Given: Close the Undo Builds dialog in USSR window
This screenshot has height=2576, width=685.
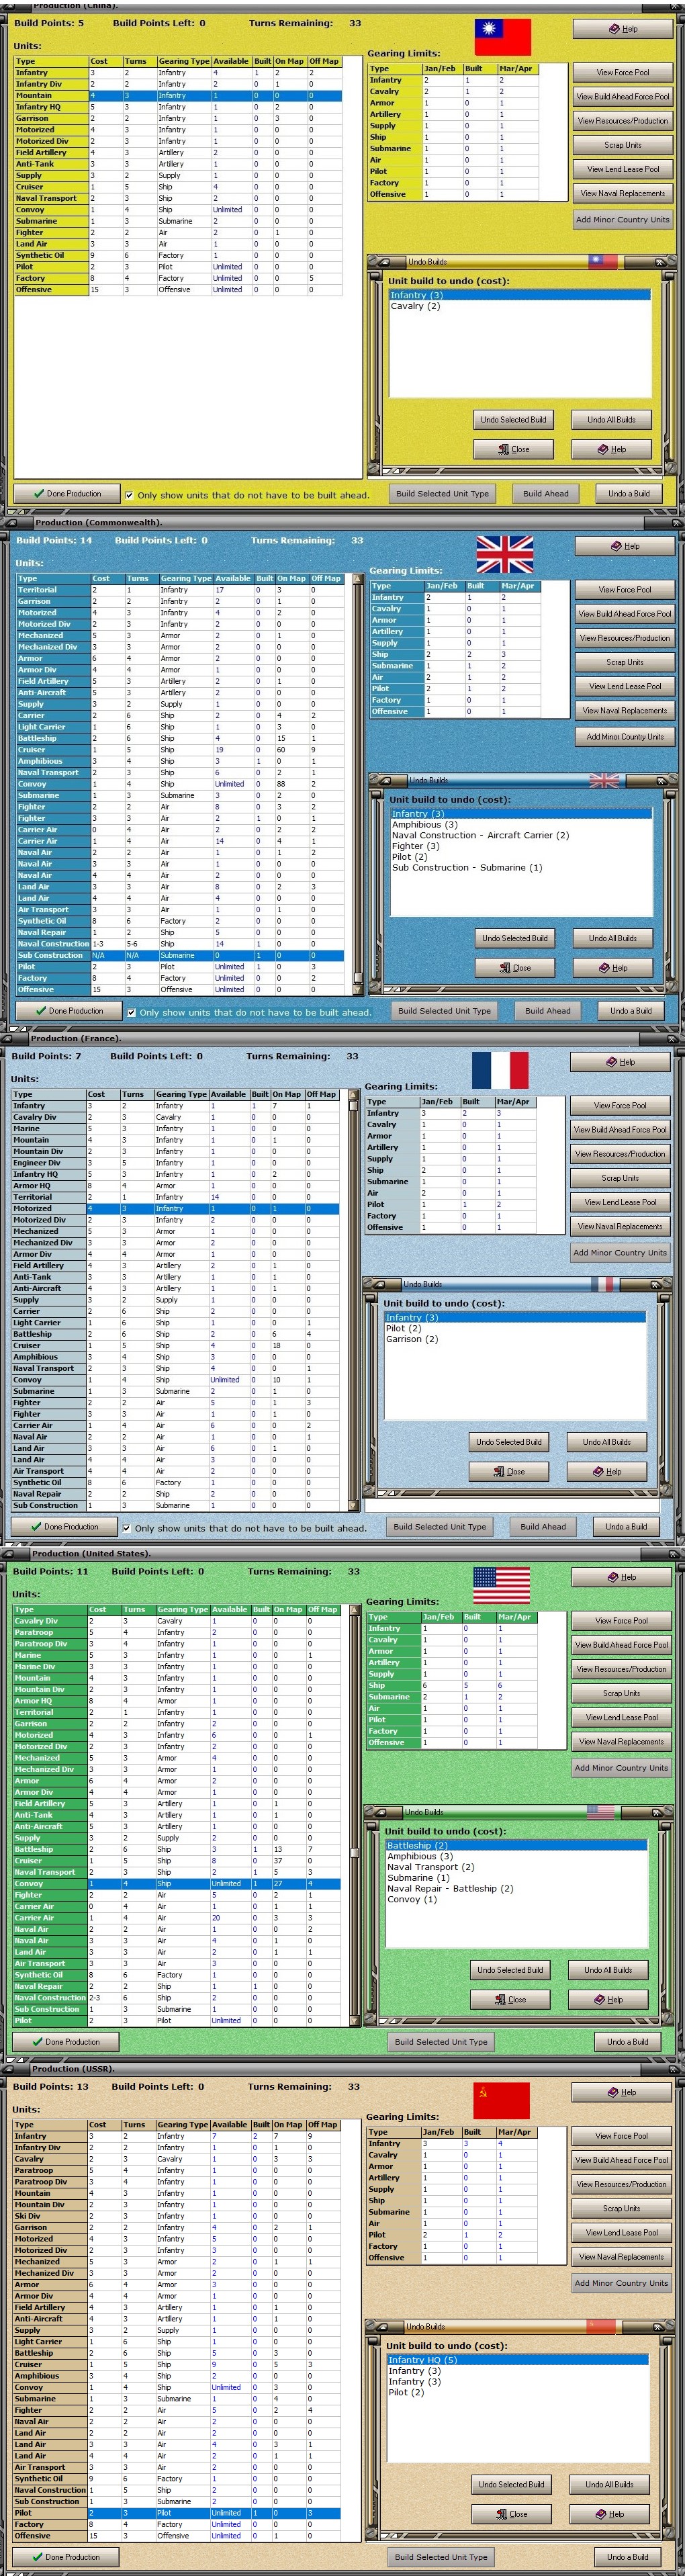Looking at the screenshot, I should click(x=511, y=2514).
